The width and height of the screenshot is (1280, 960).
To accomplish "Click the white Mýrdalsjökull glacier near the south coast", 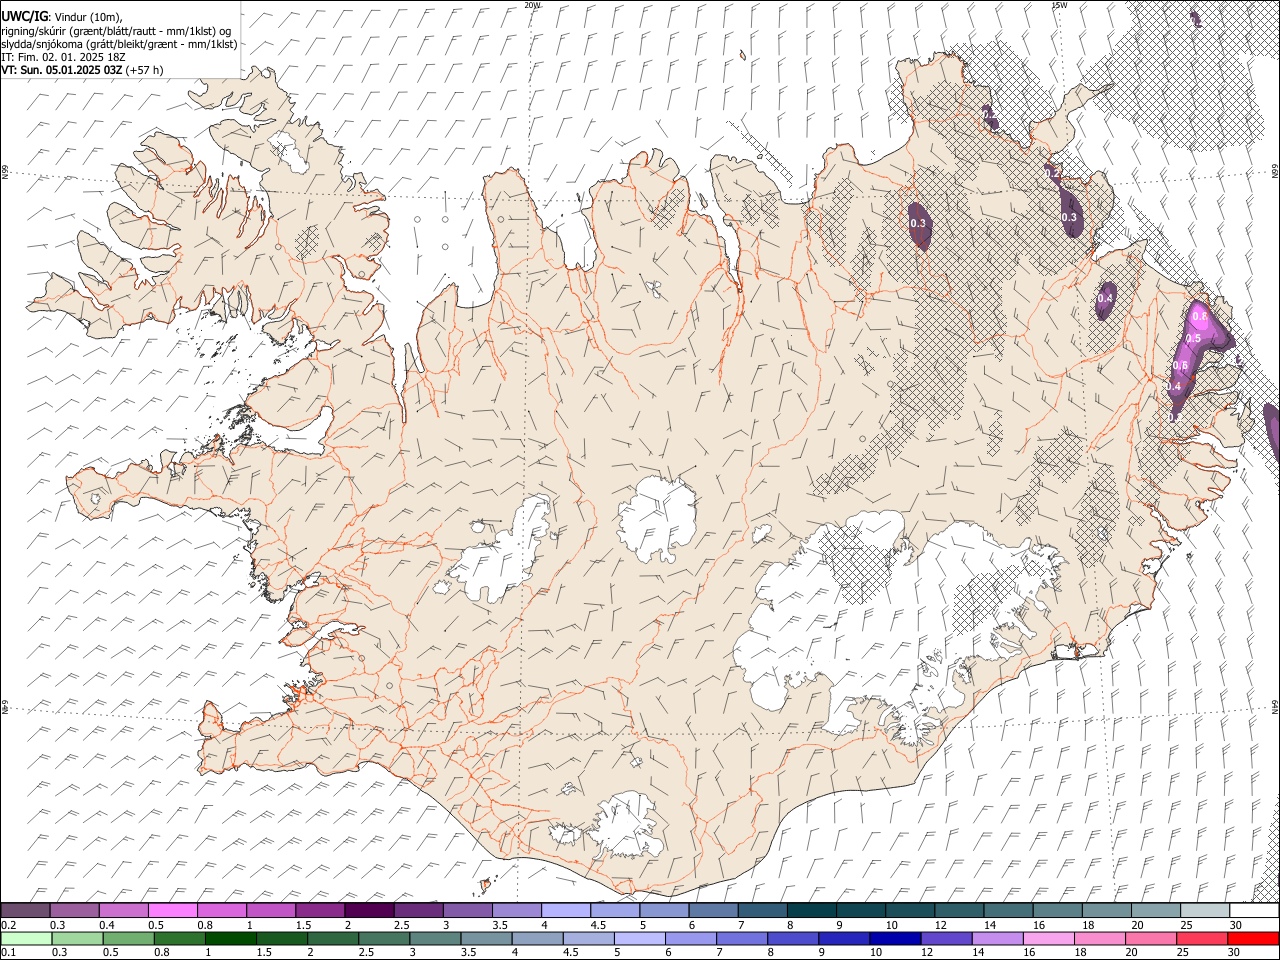I will point(627,823).
